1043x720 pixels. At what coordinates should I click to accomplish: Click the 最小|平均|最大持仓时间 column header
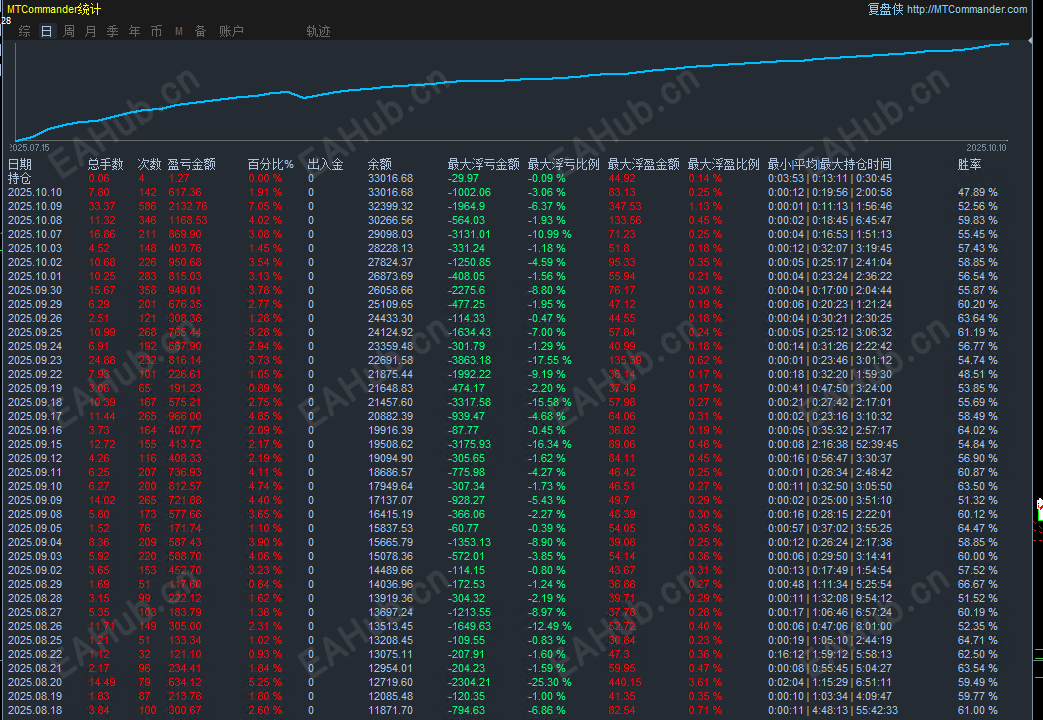[x=829, y=164]
